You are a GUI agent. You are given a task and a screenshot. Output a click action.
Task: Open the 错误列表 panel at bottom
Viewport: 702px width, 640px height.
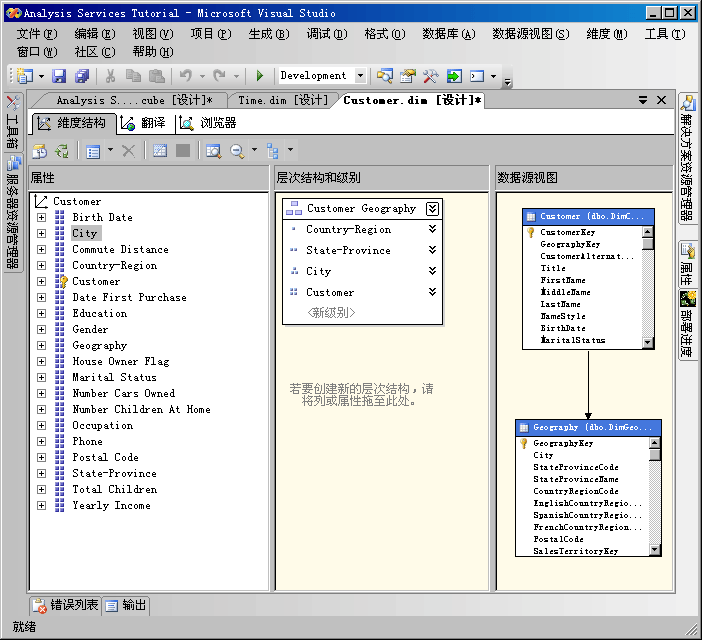(66, 605)
